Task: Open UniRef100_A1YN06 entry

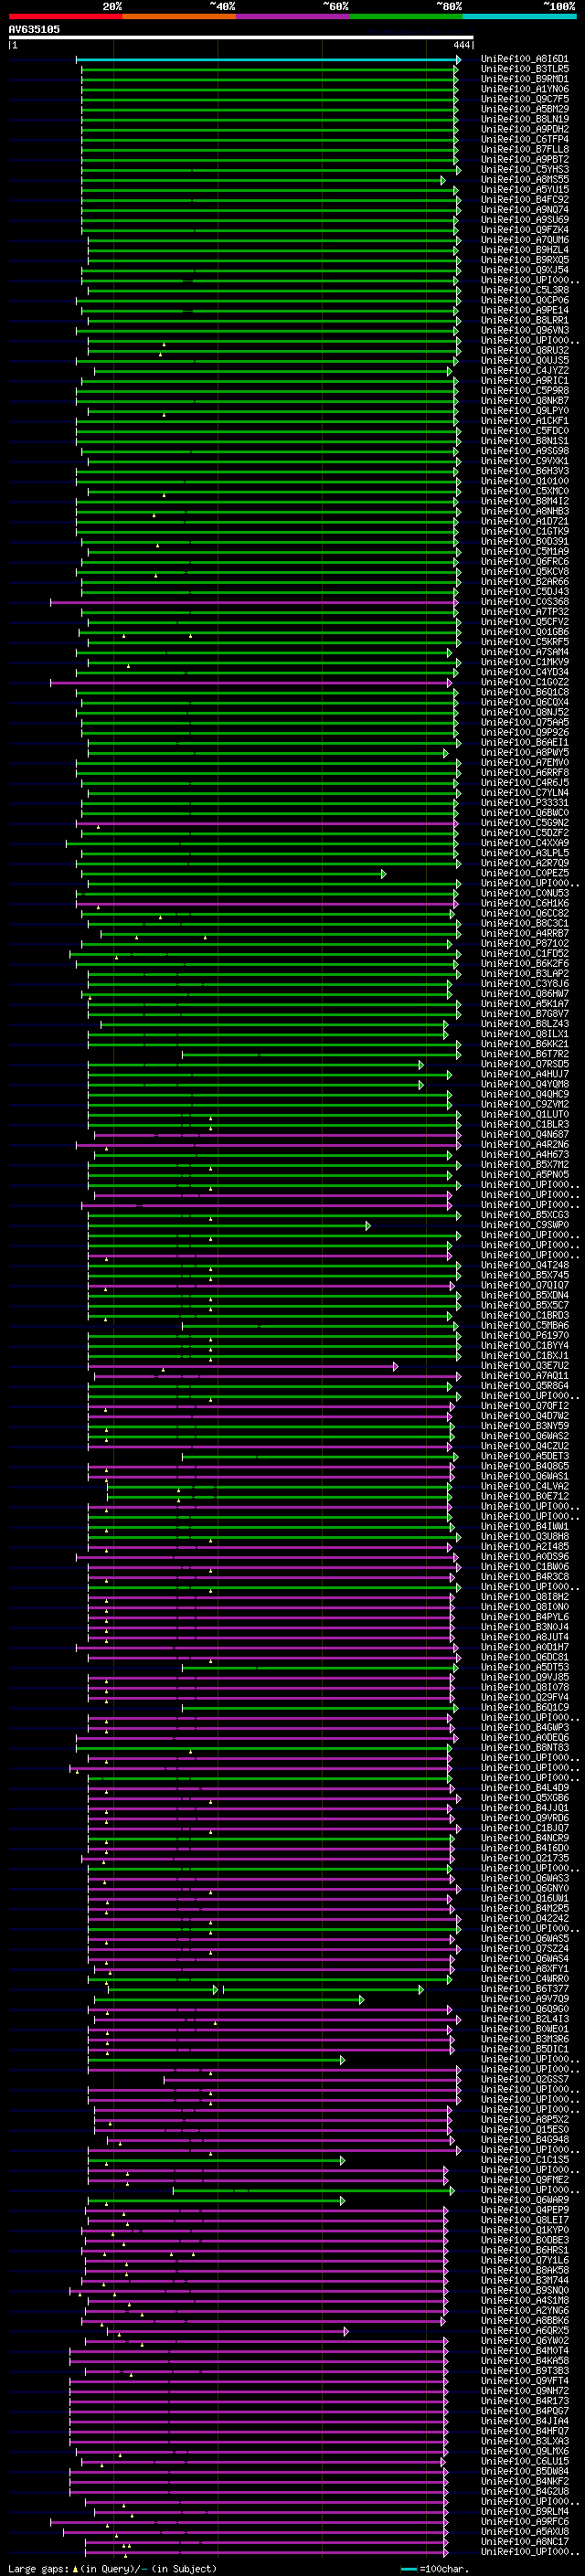Action: [524, 90]
